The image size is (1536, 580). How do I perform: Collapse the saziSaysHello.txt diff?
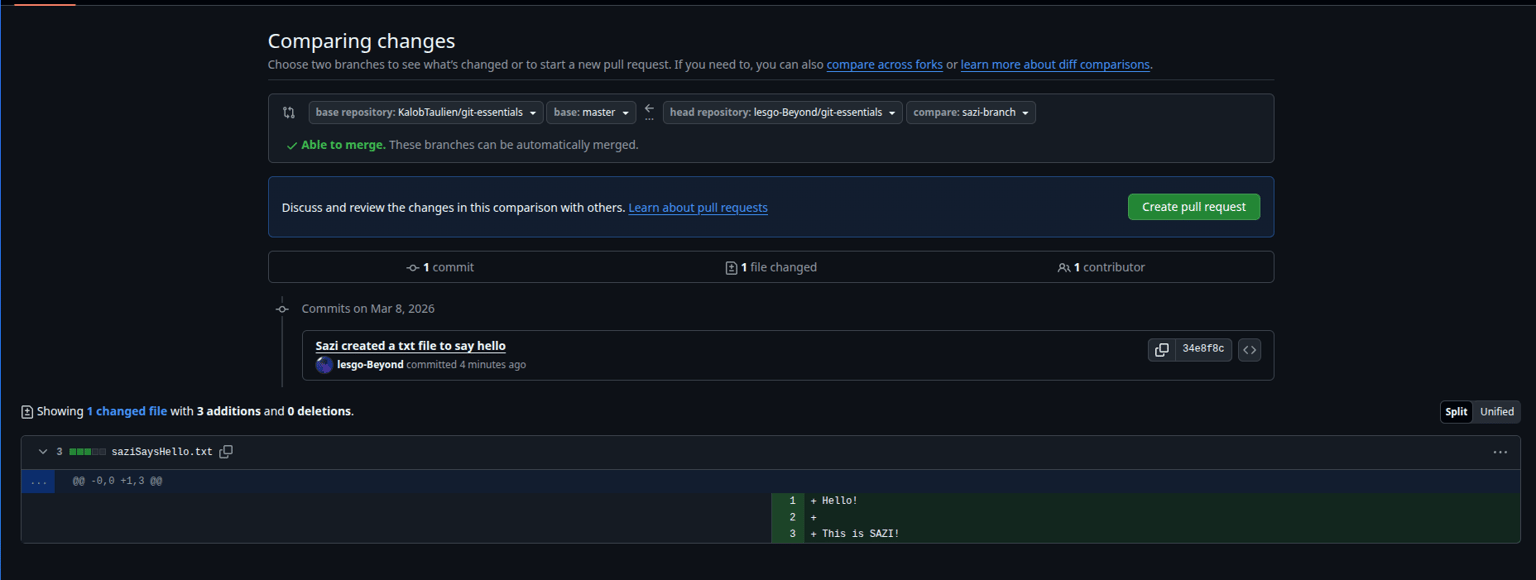(43, 452)
